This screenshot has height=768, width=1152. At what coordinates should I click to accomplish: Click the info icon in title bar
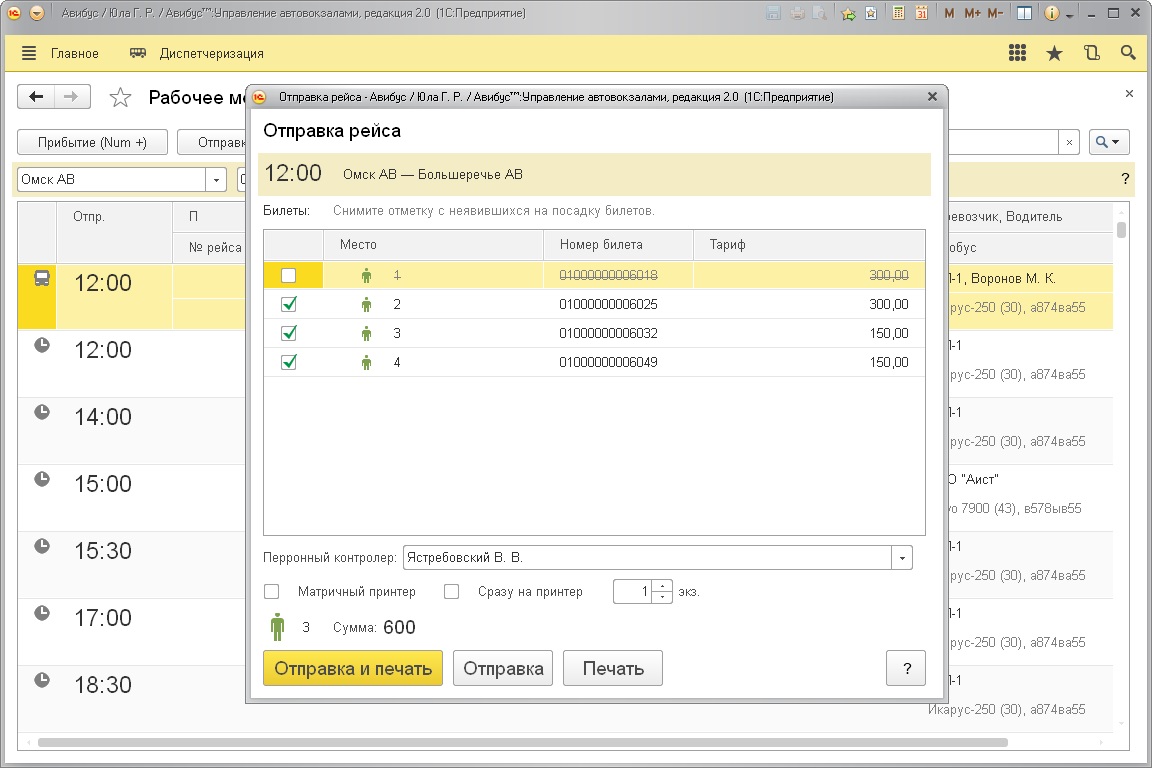1051,14
